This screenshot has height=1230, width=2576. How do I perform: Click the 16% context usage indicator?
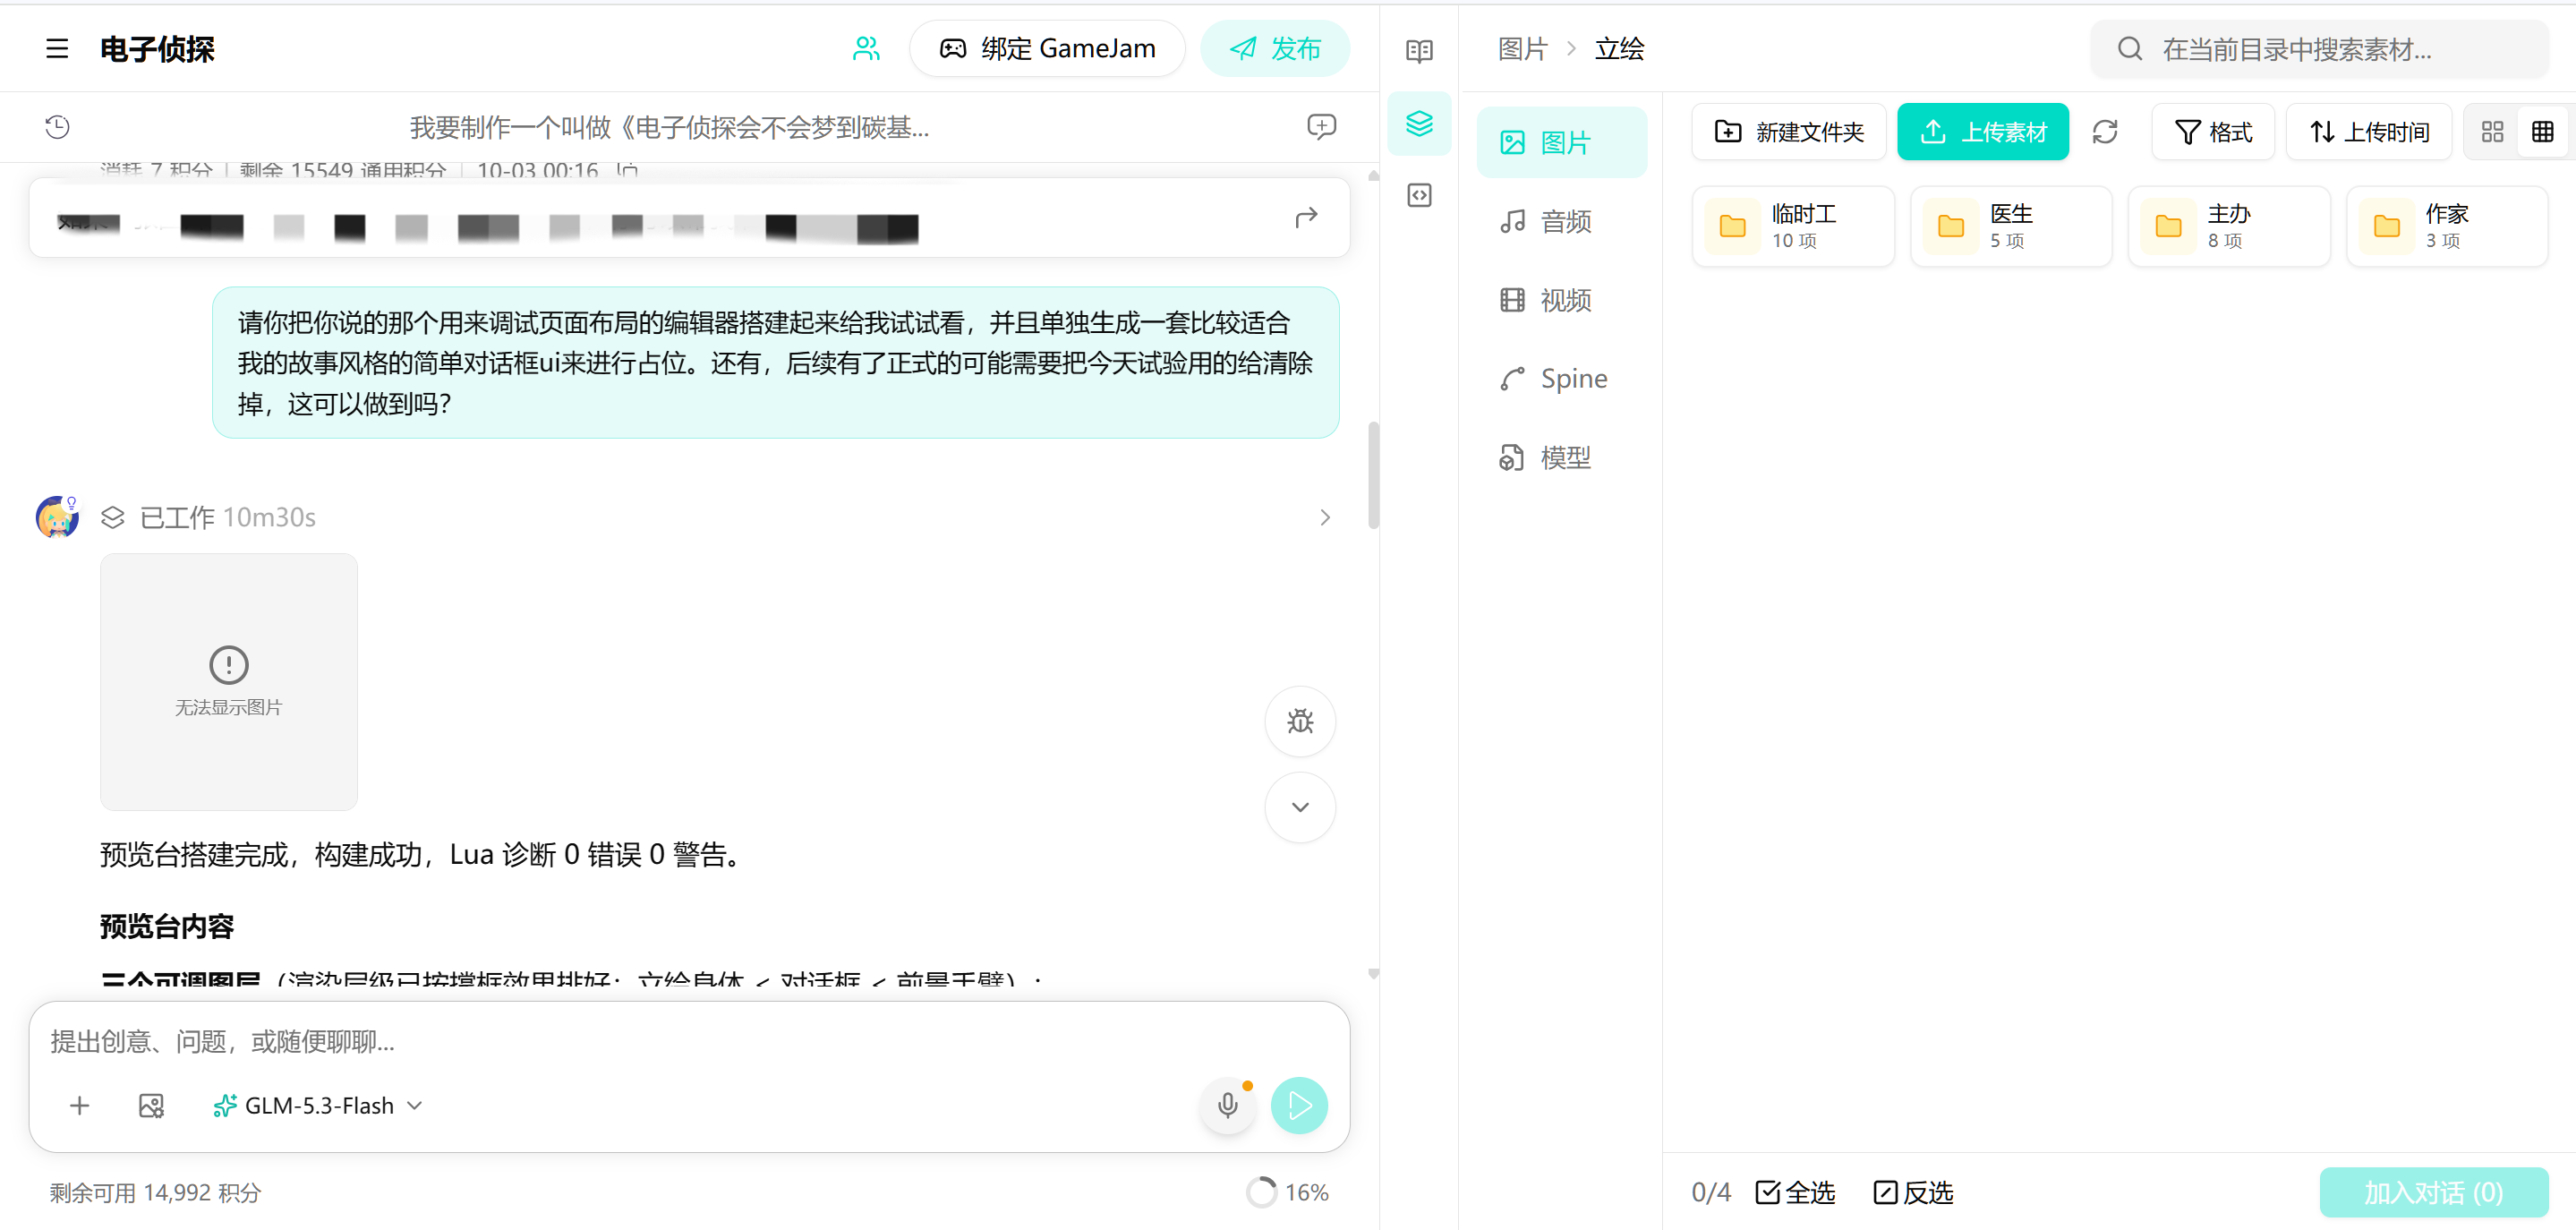click(x=1287, y=1192)
